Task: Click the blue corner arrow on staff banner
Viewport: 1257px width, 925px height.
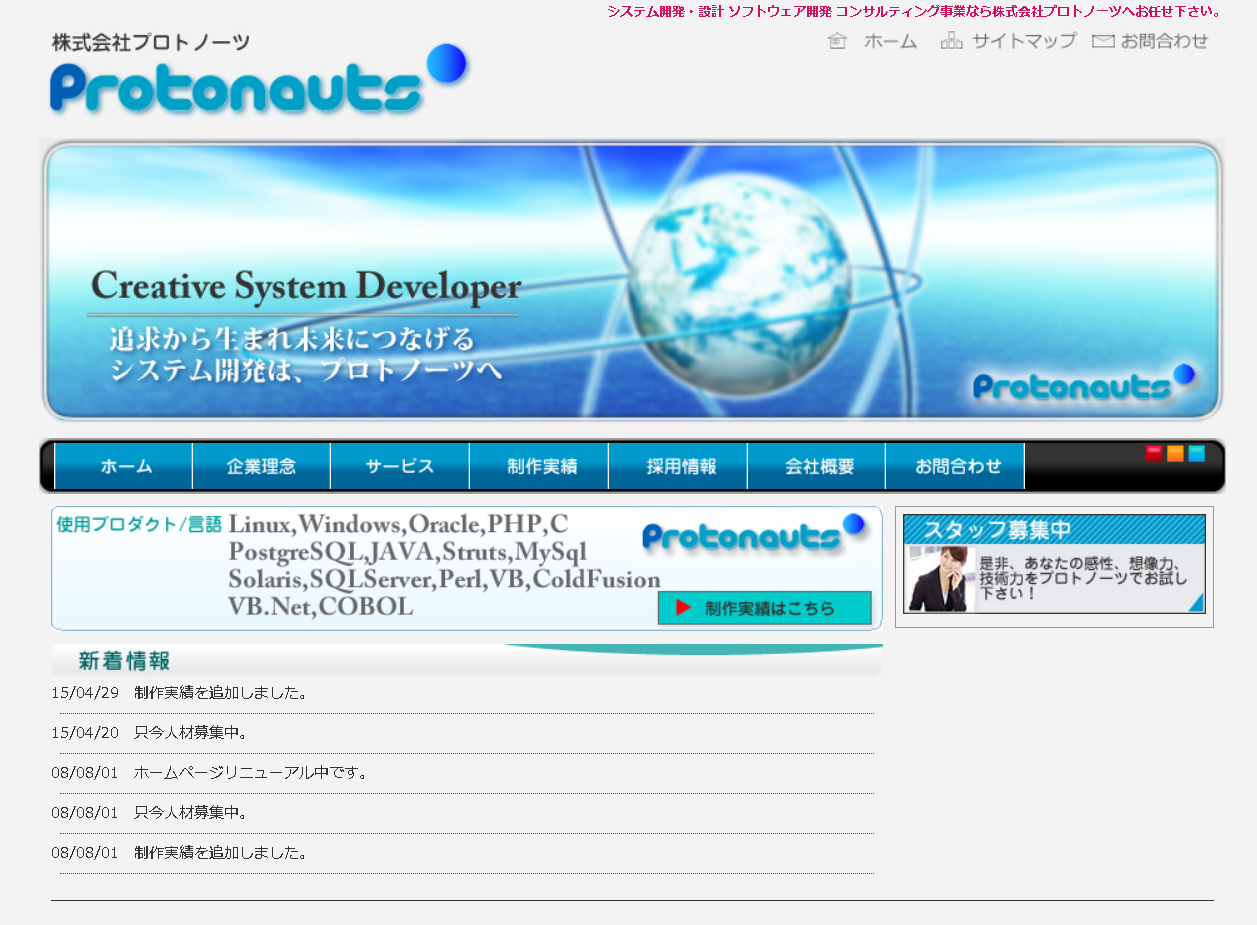Action: point(1196,602)
